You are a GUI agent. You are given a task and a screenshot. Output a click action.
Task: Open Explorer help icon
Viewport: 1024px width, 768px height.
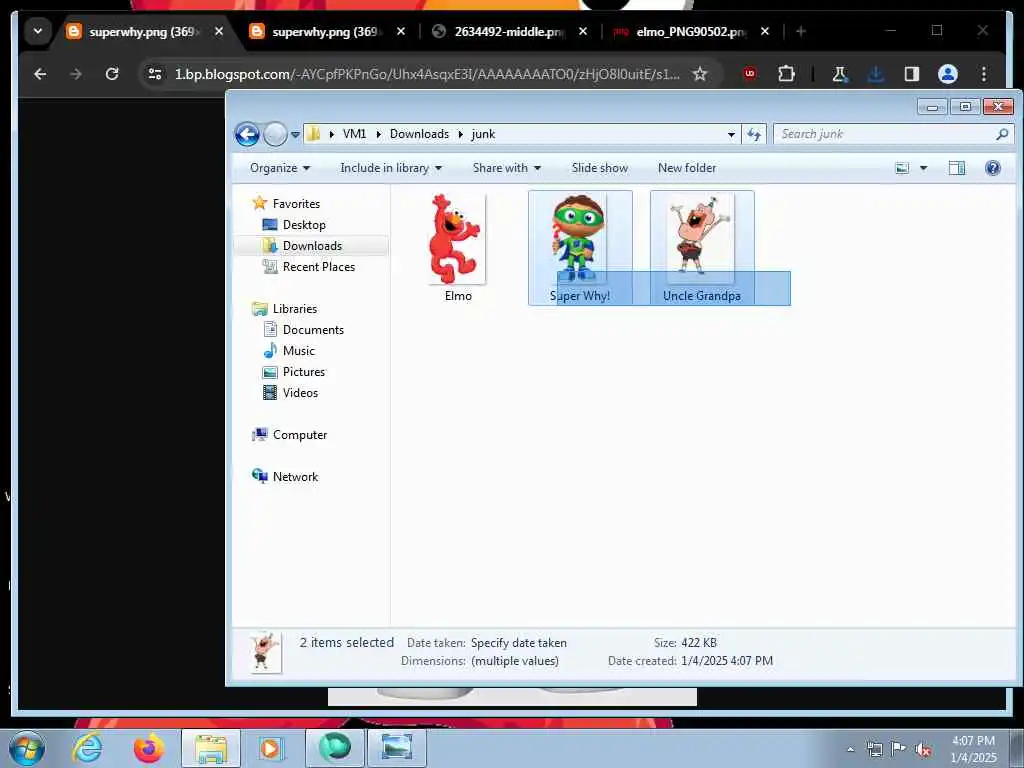993,168
